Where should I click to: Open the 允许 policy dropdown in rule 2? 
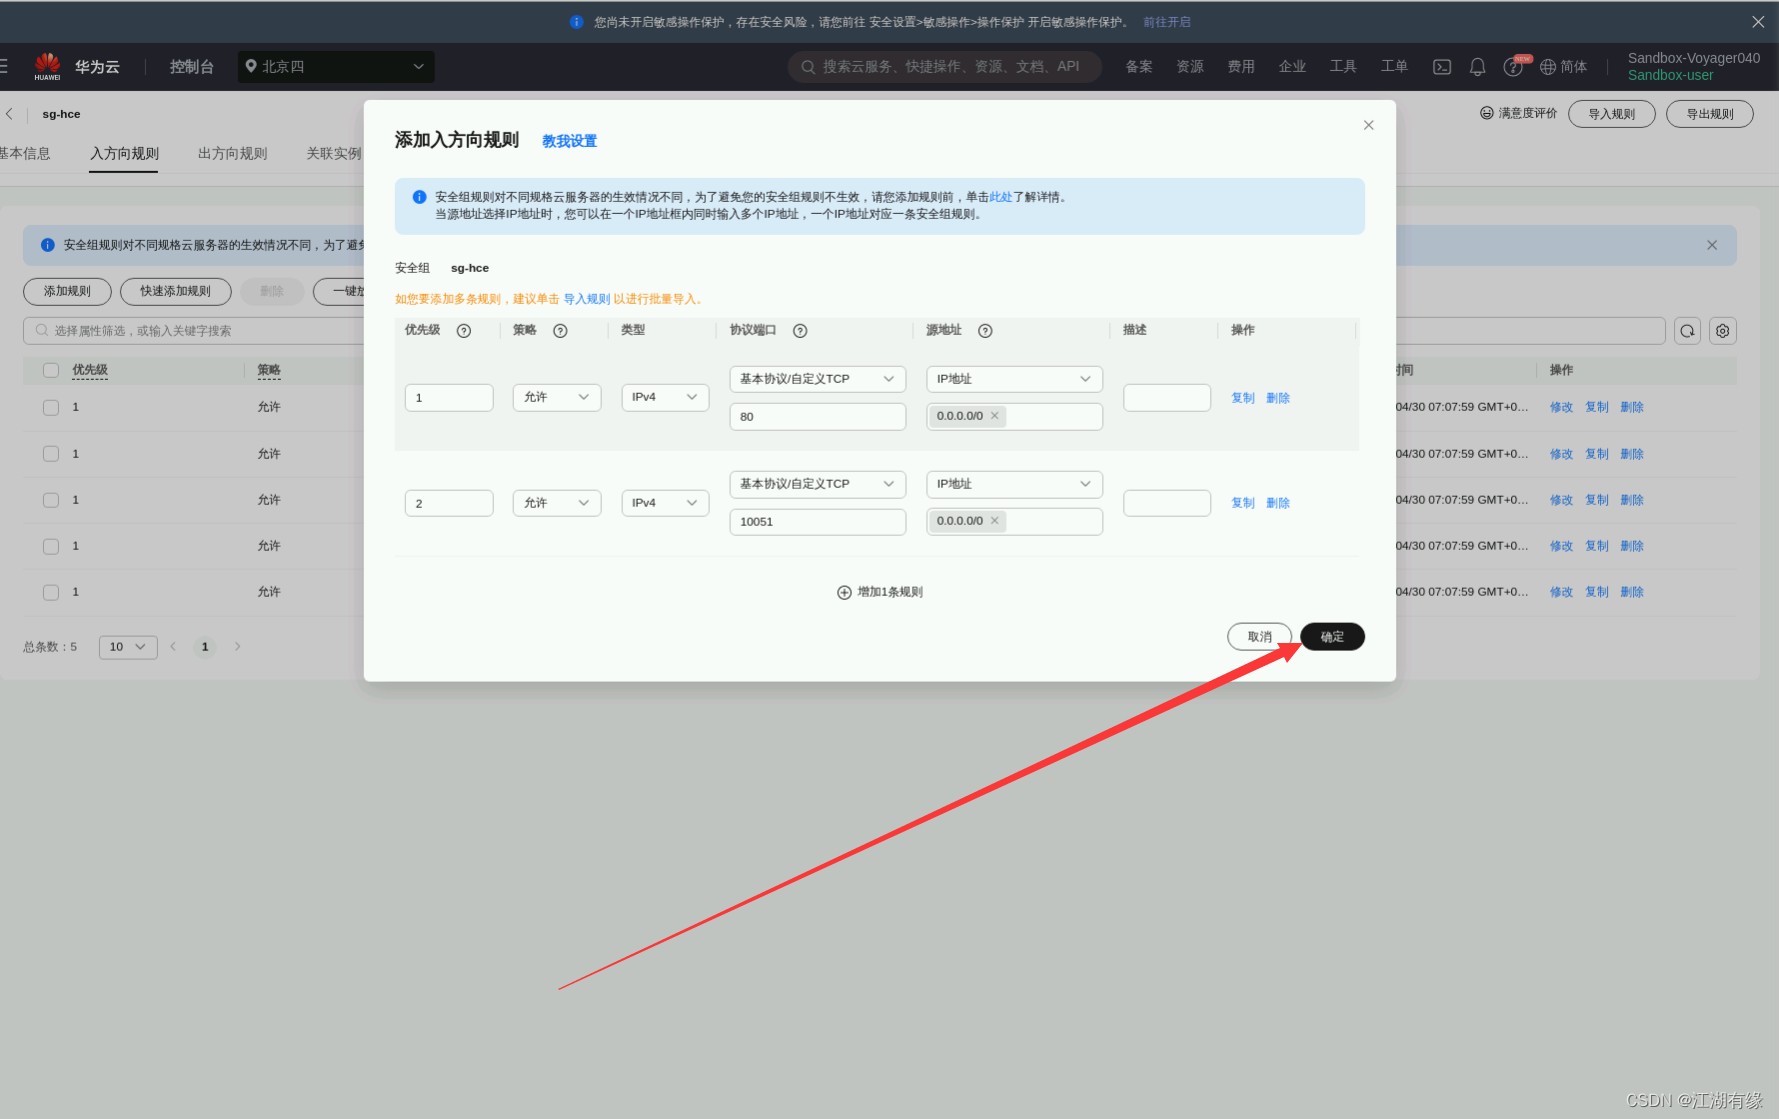[557, 503]
